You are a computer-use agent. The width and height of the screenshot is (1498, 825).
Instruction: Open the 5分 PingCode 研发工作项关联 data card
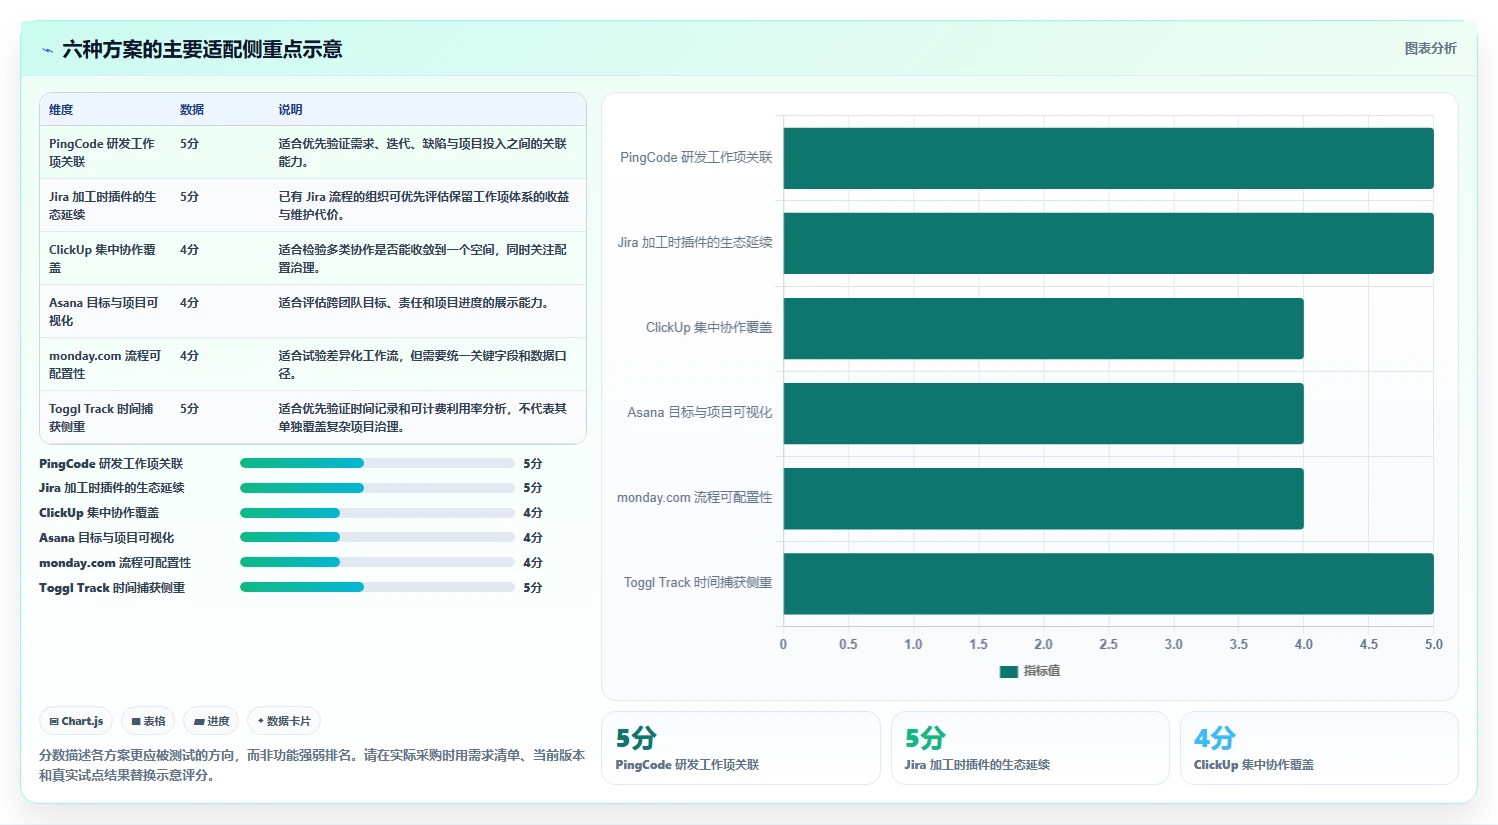pyautogui.click(x=740, y=748)
